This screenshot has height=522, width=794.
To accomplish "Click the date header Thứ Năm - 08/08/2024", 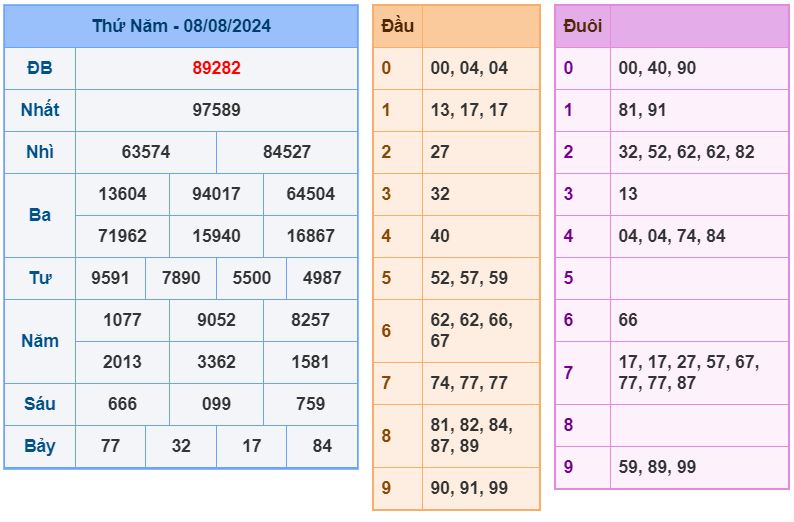I will pos(181,26).
